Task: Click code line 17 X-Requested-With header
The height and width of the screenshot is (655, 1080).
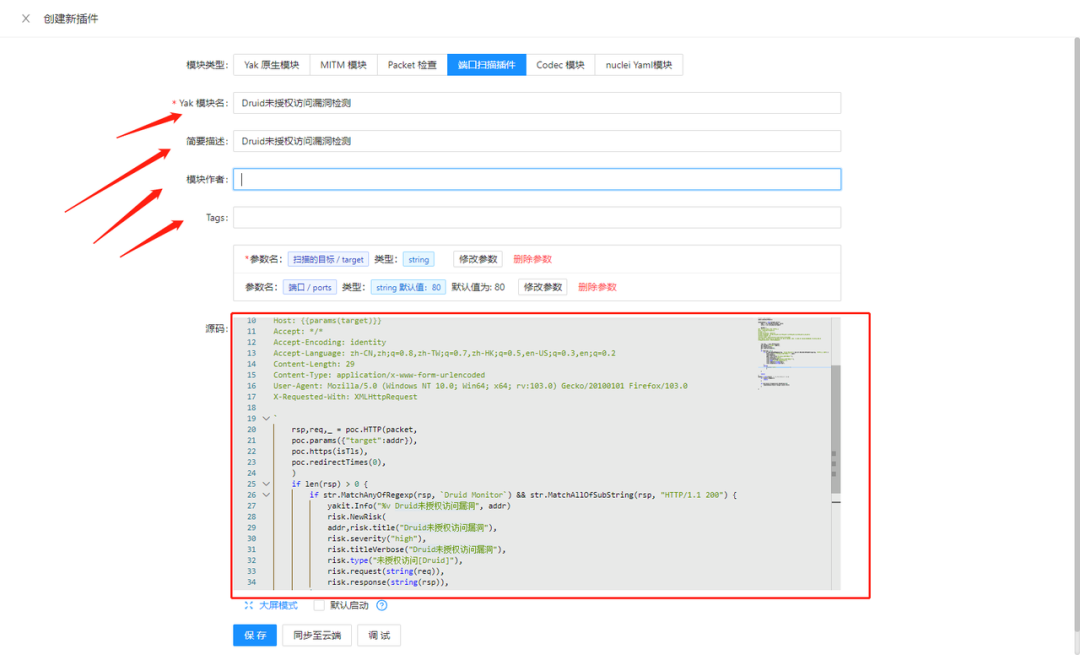Action: (x=345, y=397)
